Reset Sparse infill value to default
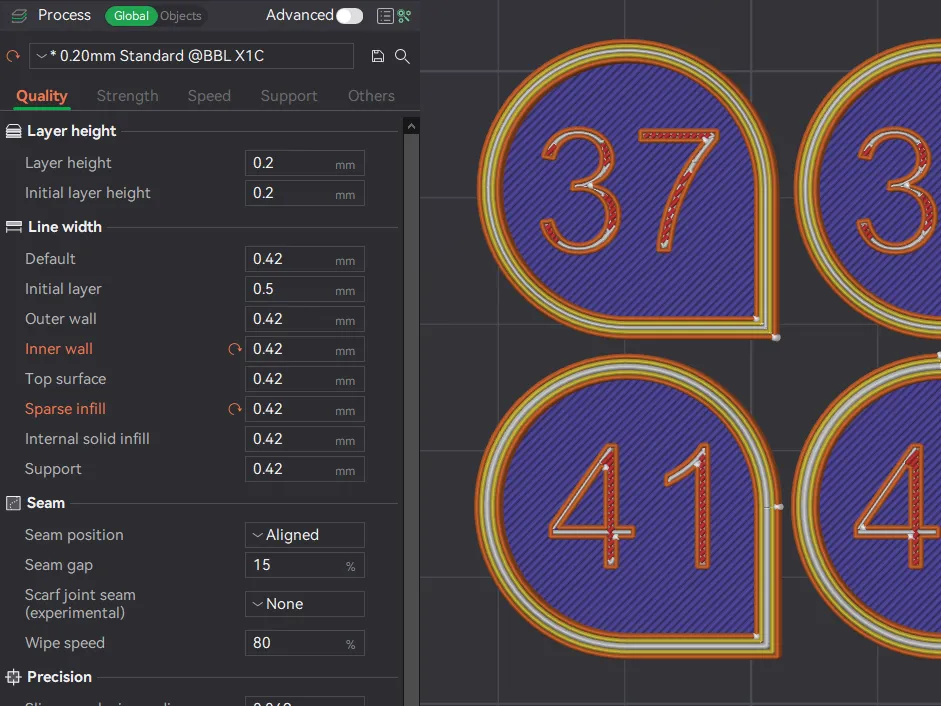 point(235,409)
